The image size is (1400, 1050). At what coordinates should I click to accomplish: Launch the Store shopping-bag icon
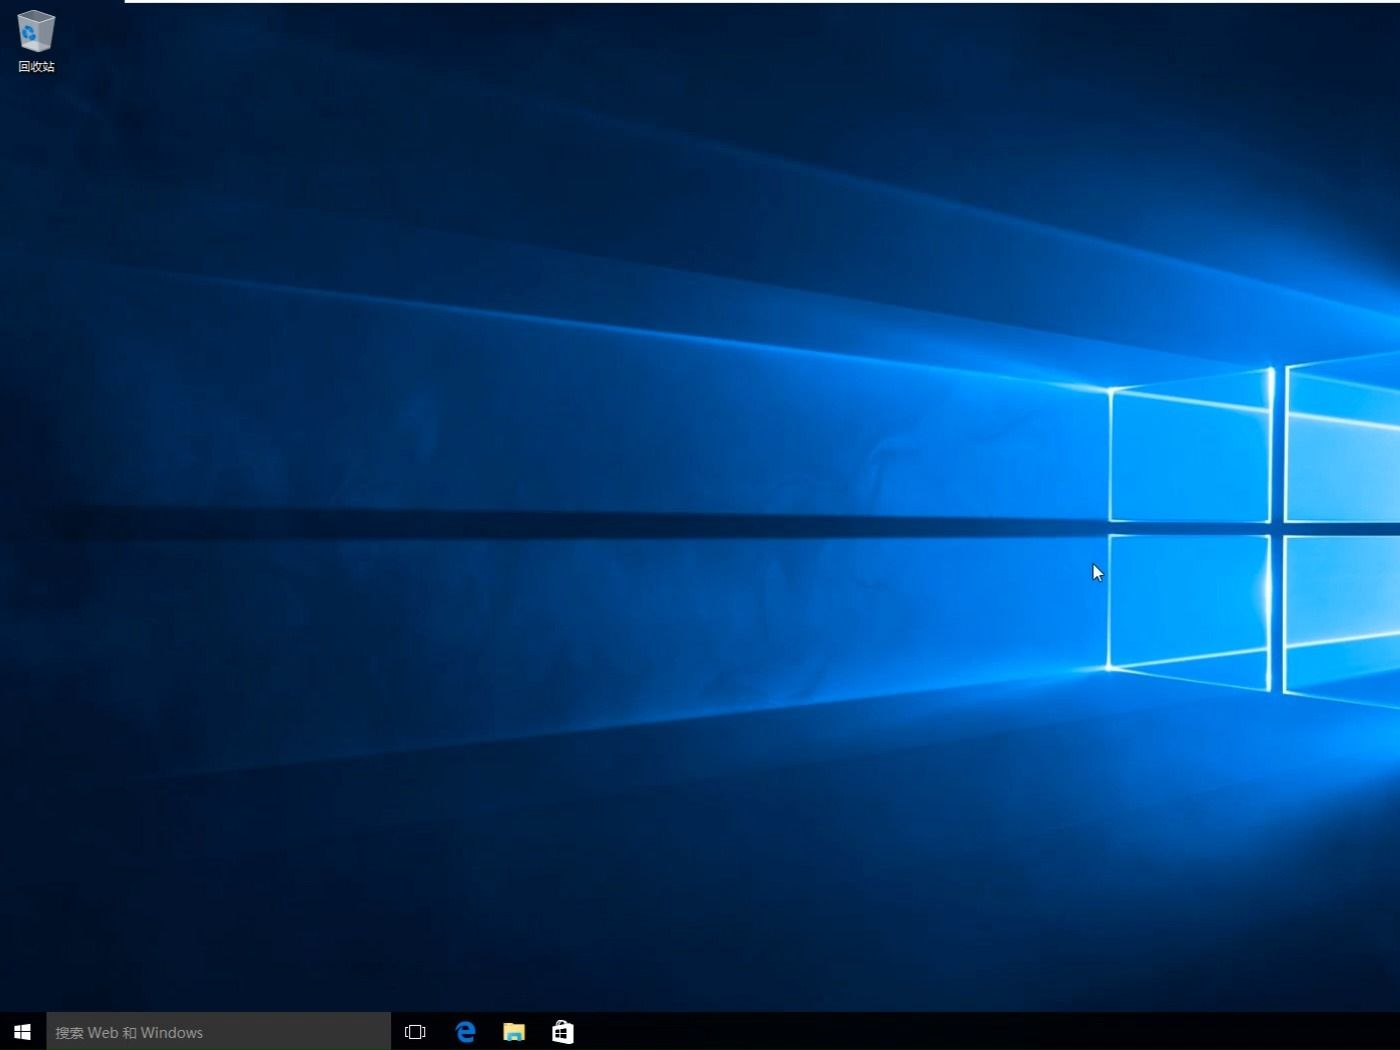pos(563,1031)
